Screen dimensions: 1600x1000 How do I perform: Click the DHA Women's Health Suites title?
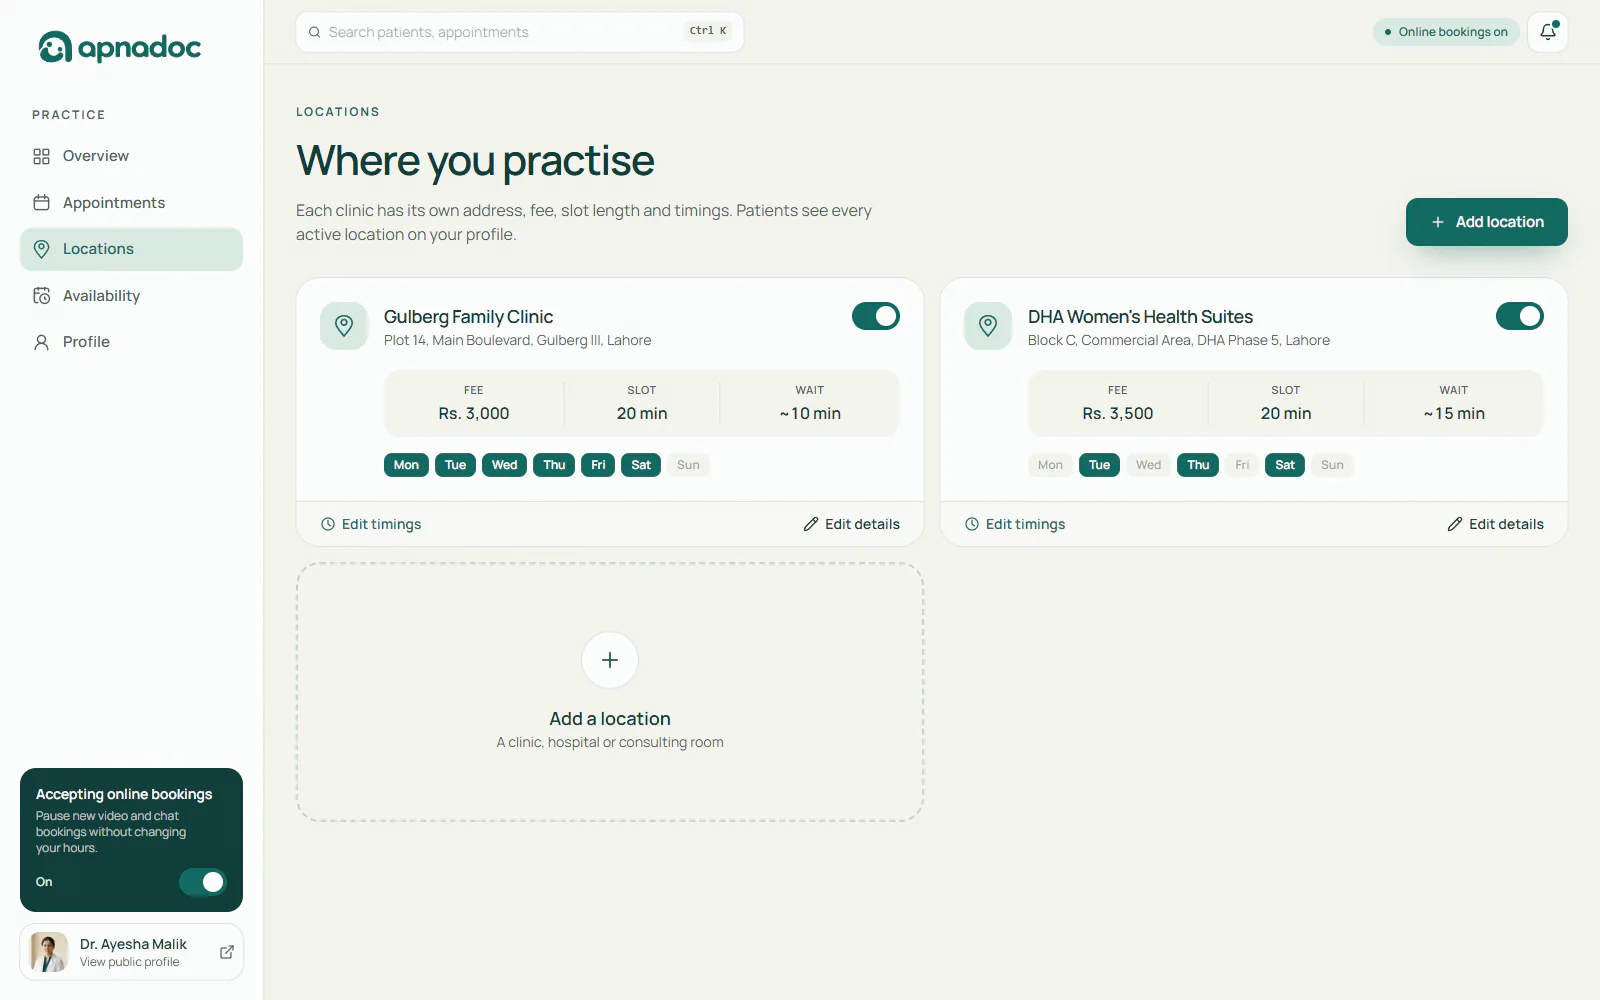pos(1140,317)
